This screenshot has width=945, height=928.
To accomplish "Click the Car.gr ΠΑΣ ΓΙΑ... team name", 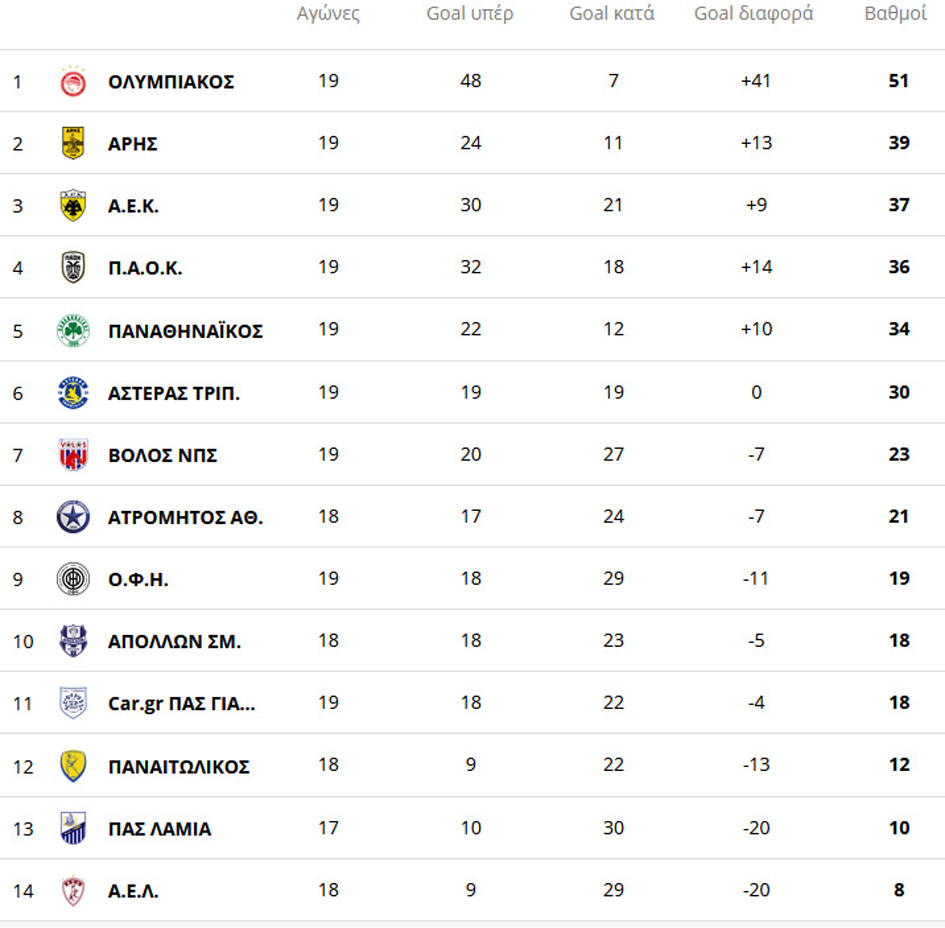I will 181,704.
